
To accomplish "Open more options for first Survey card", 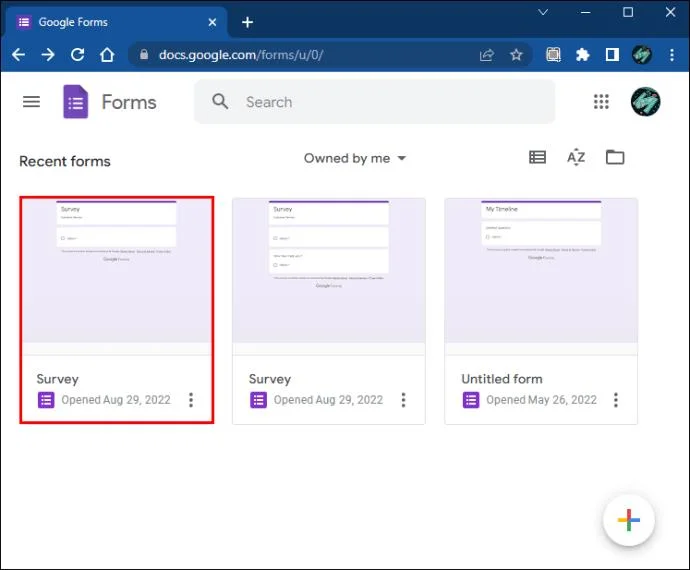I will [191, 400].
